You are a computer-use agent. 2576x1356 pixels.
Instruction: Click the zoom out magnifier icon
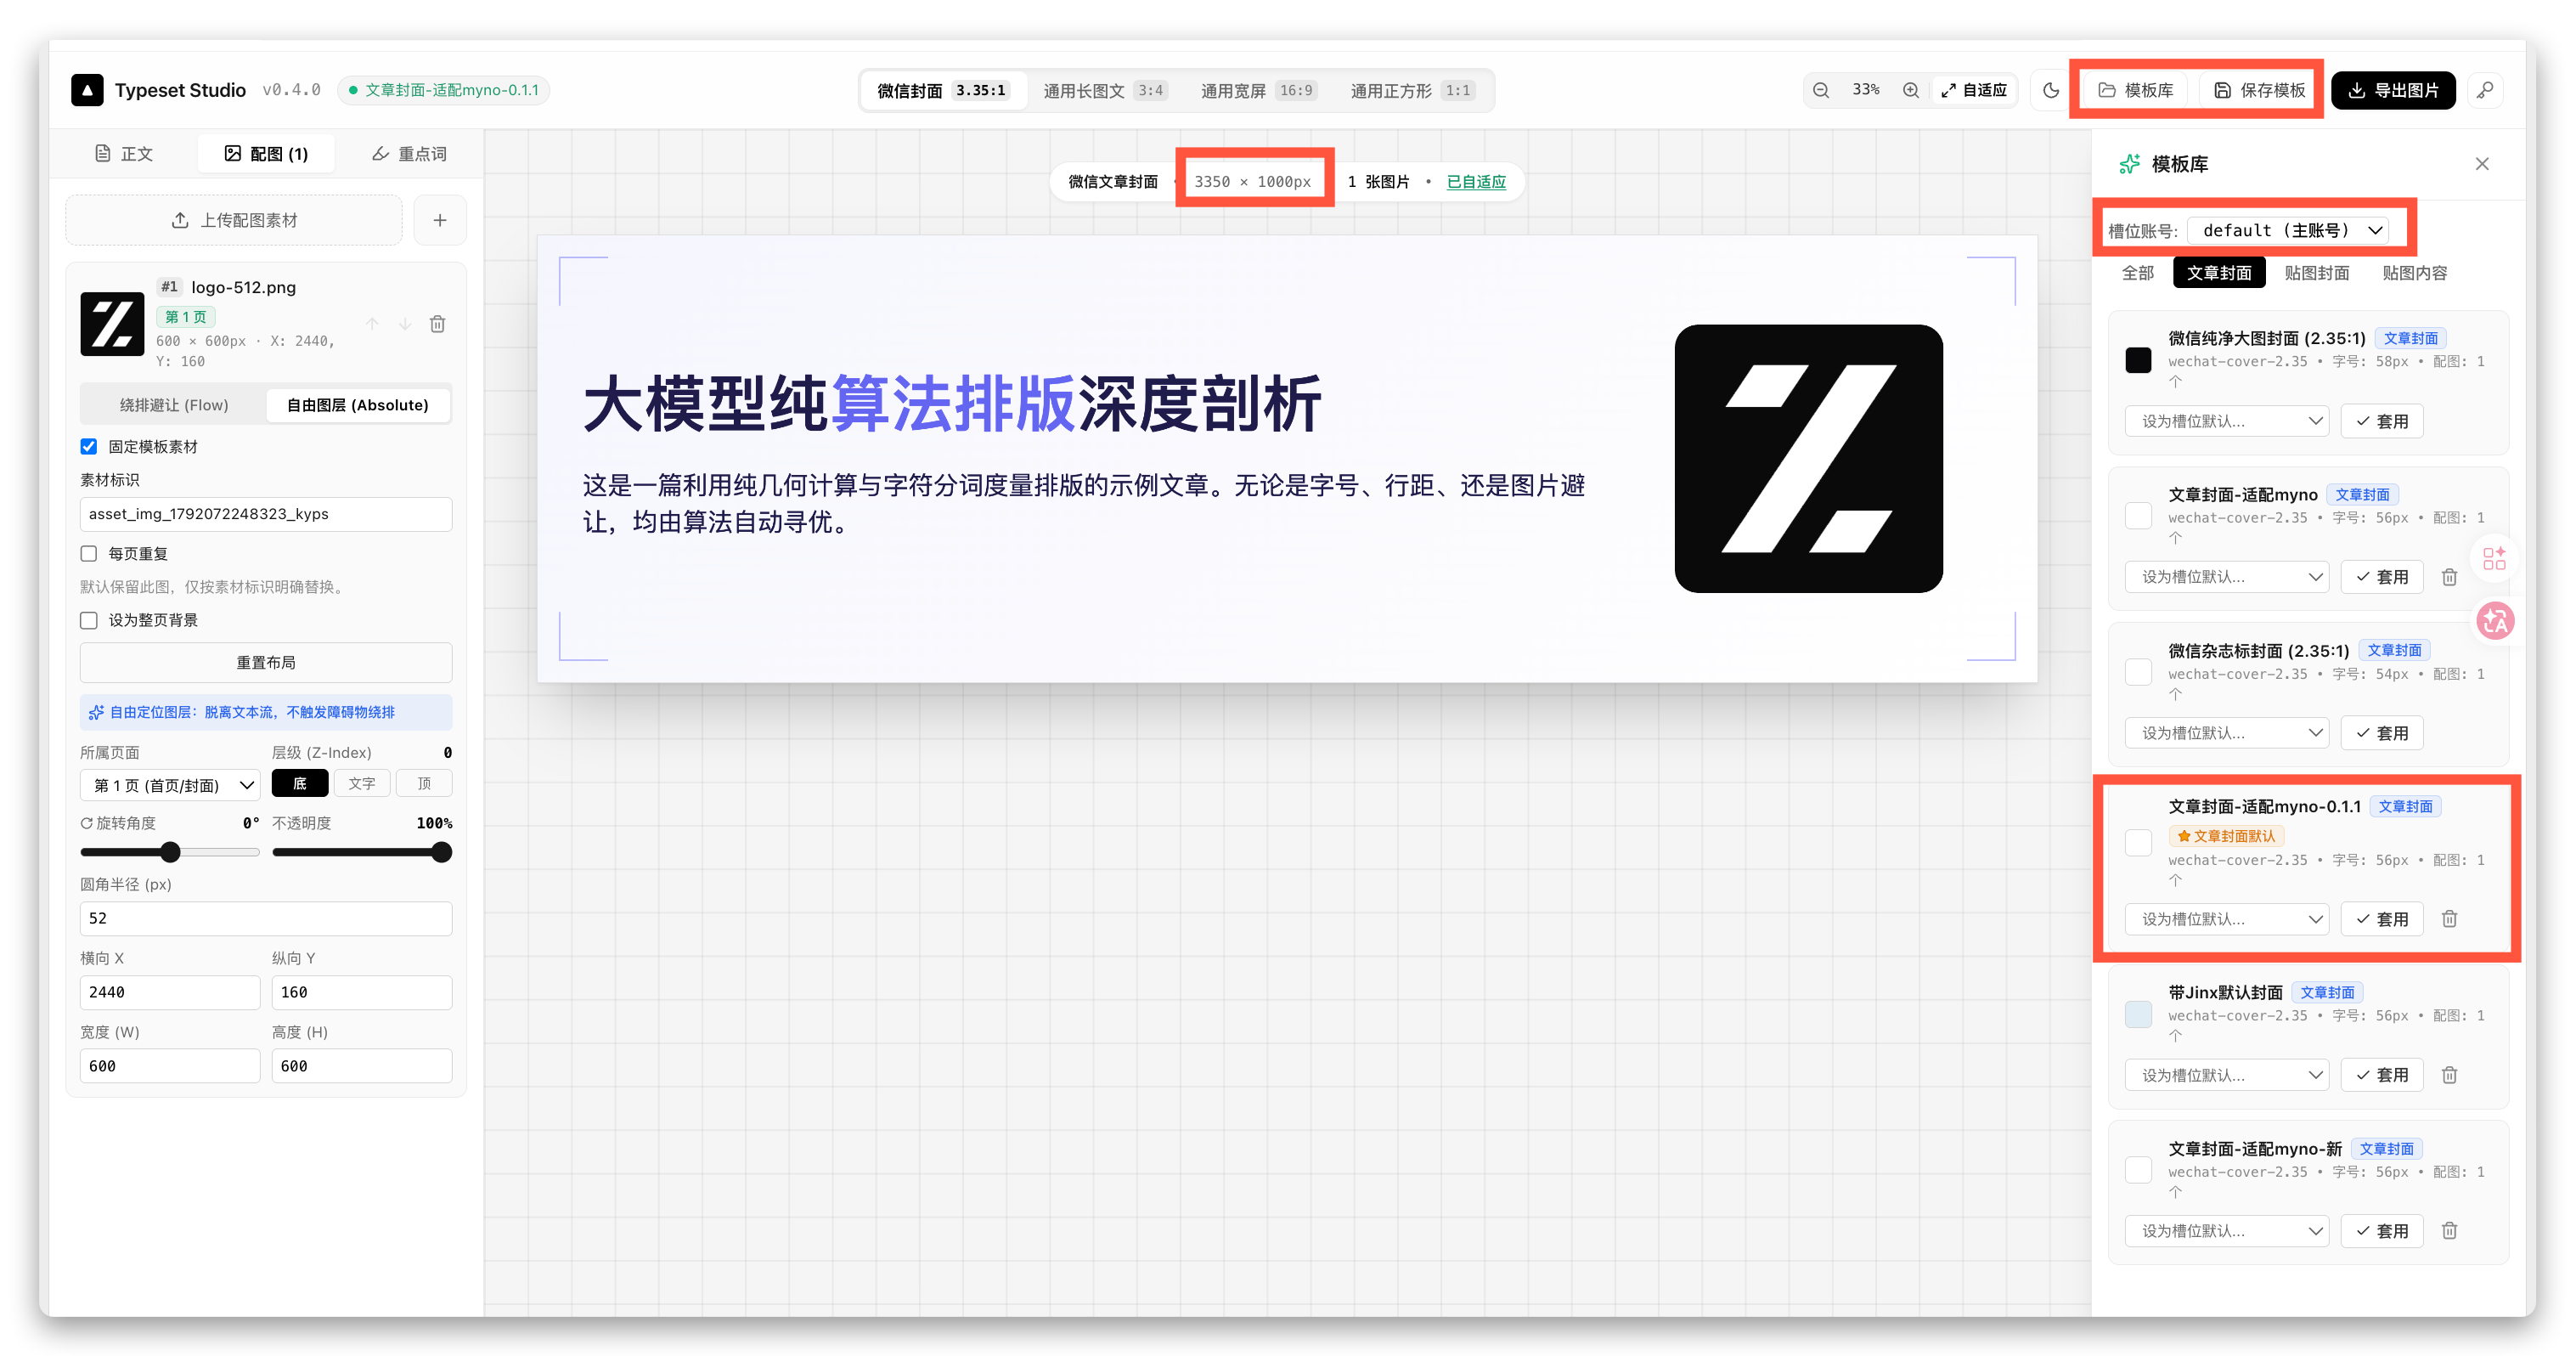click(1821, 90)
